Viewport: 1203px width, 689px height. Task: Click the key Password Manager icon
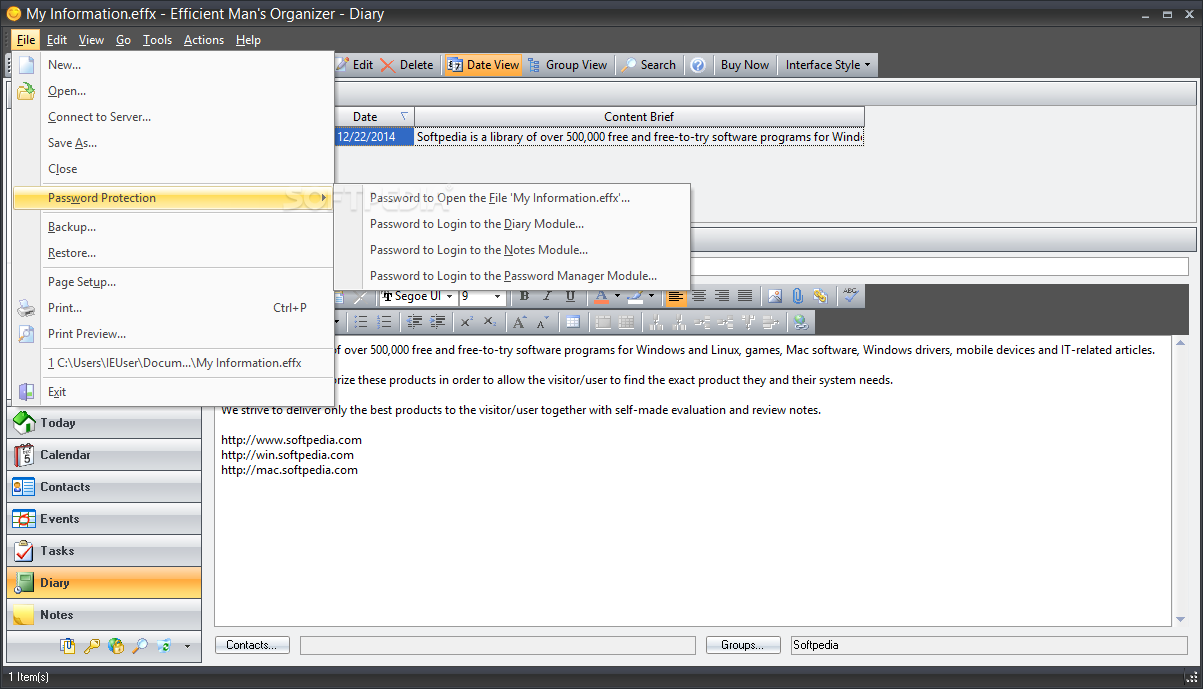pos(92,646)
